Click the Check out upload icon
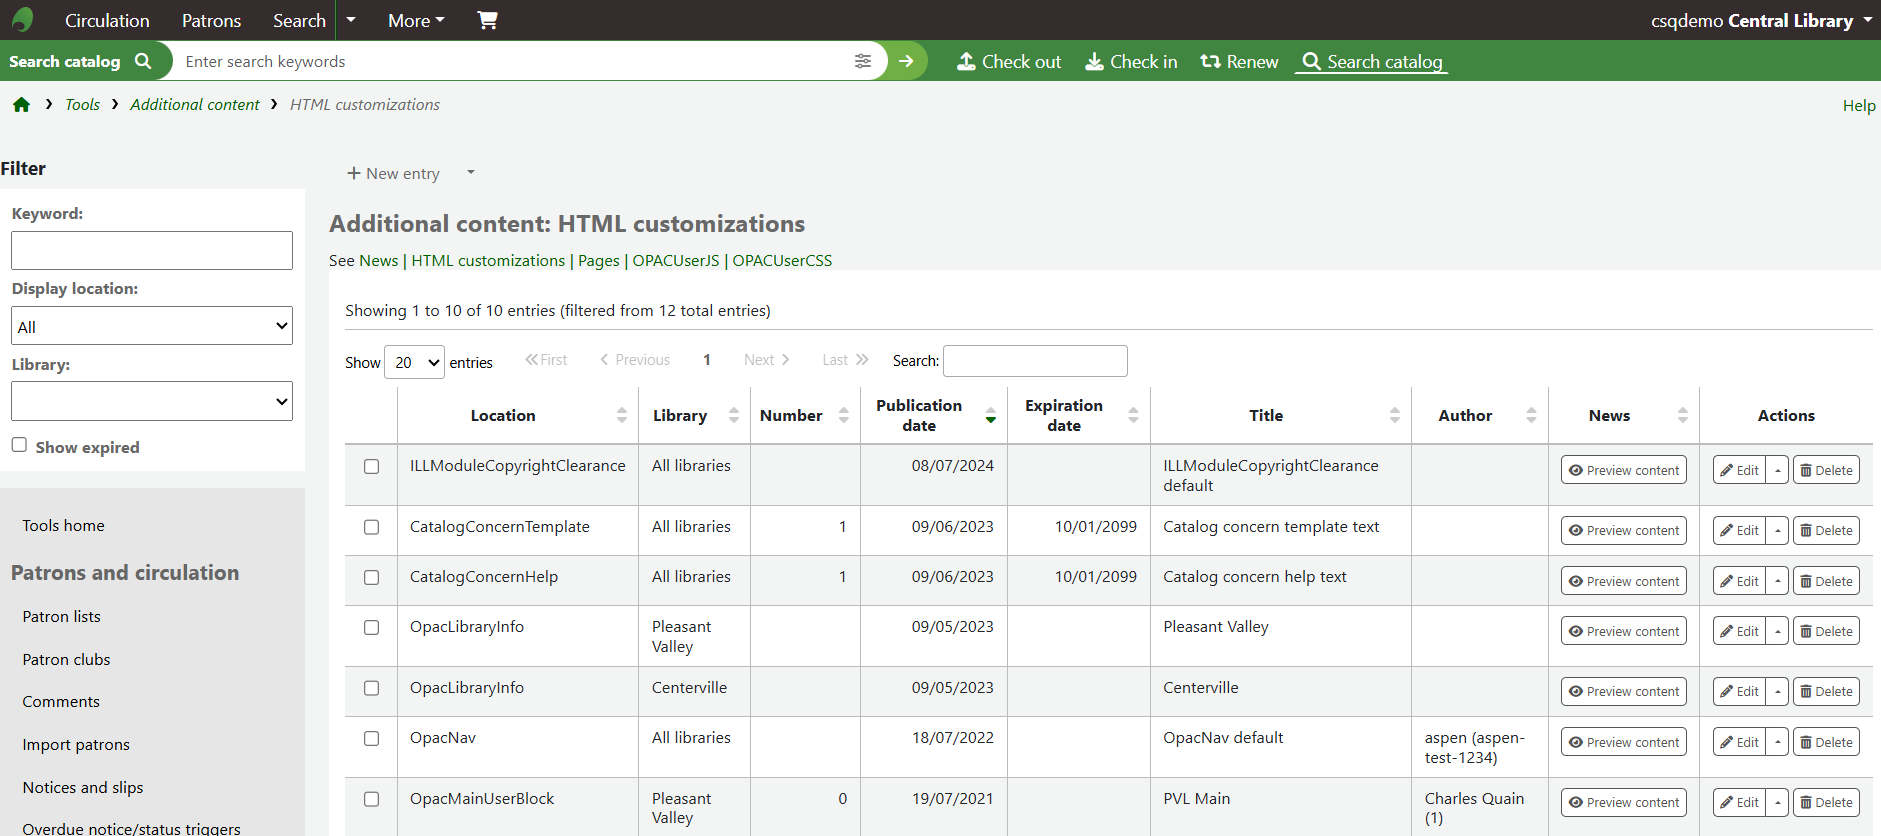 pos(966,61)
